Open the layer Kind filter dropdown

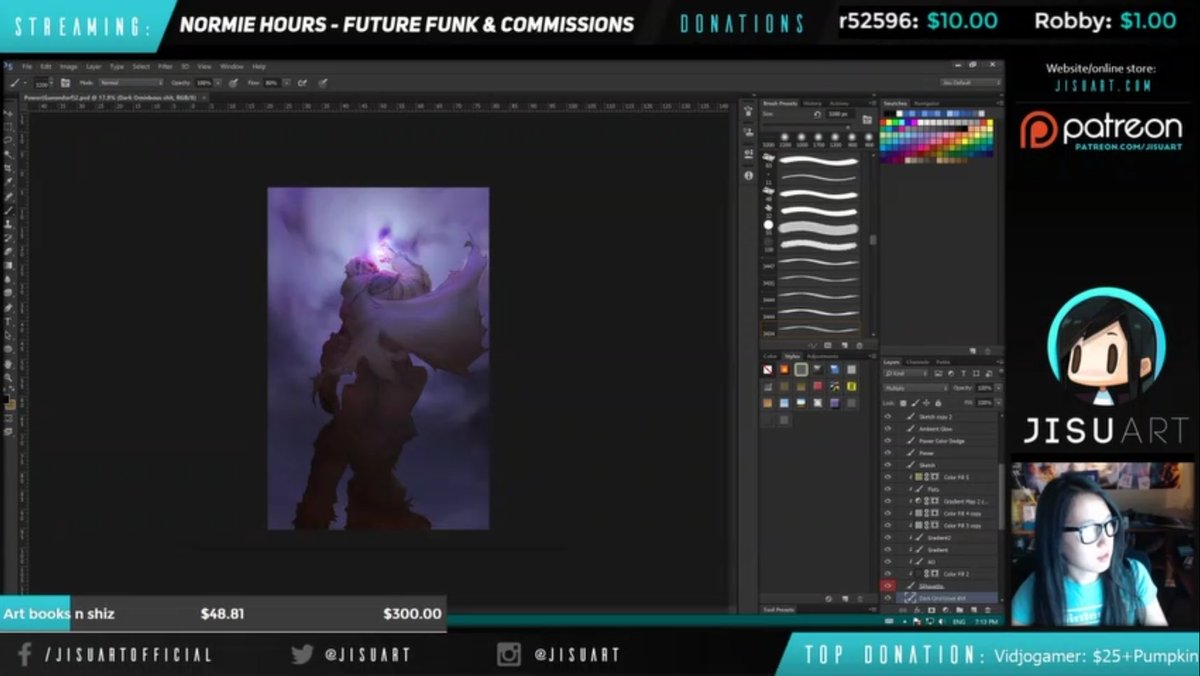click(906, 373)
